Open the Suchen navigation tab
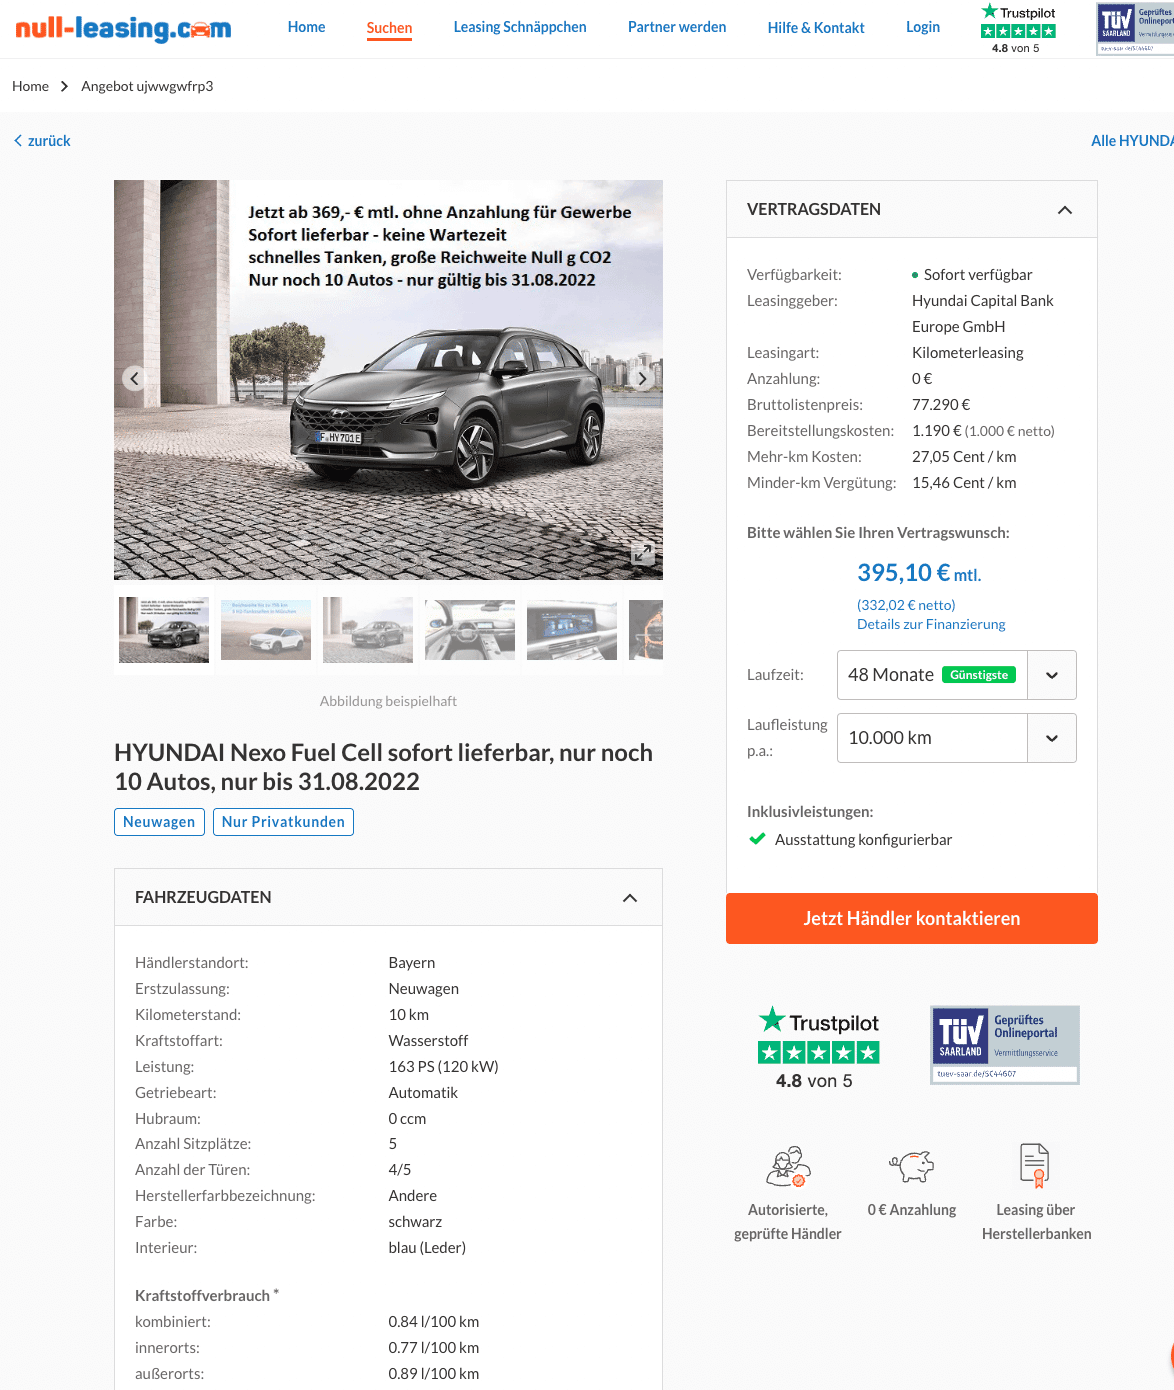1174x1390 pixels. (389, 28)
